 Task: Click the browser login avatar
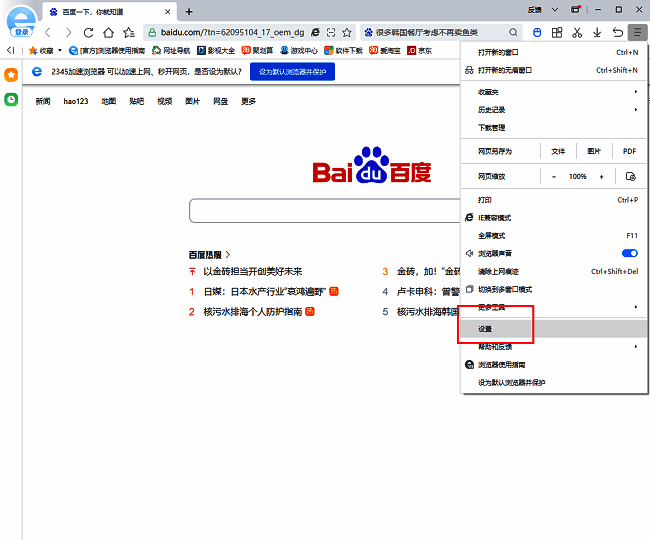pyautogui.click(x=22, y=22)
